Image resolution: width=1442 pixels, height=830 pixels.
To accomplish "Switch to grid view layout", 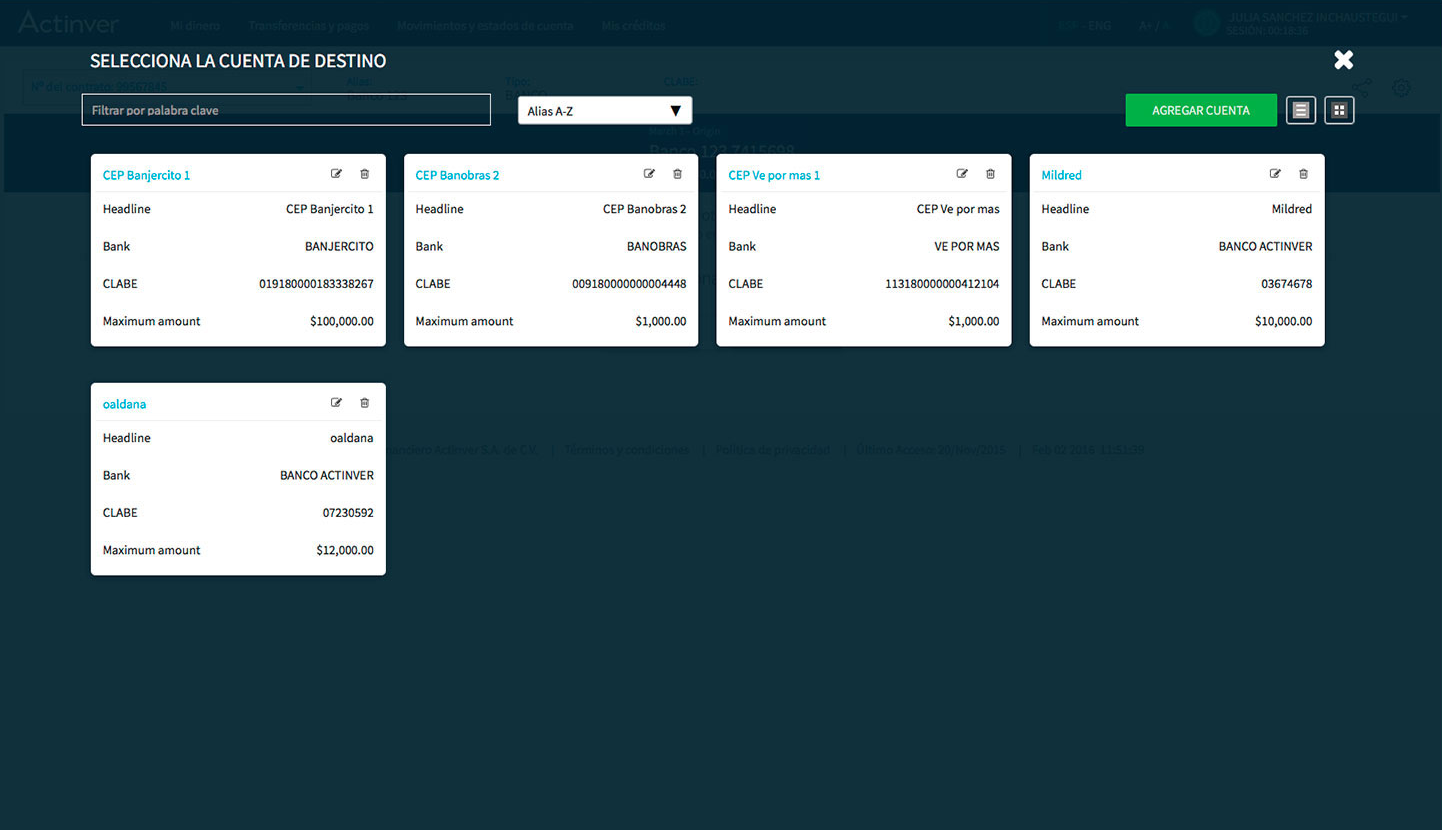I will 1339,110.
